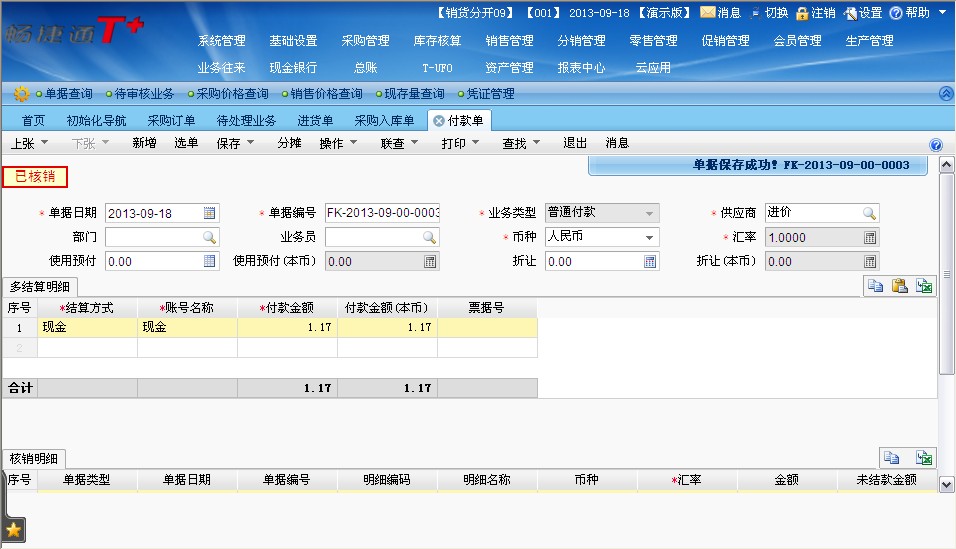Viewport: 956px width, 549px height.
Task: Open 设置 settings
Action: coord(851,13)
